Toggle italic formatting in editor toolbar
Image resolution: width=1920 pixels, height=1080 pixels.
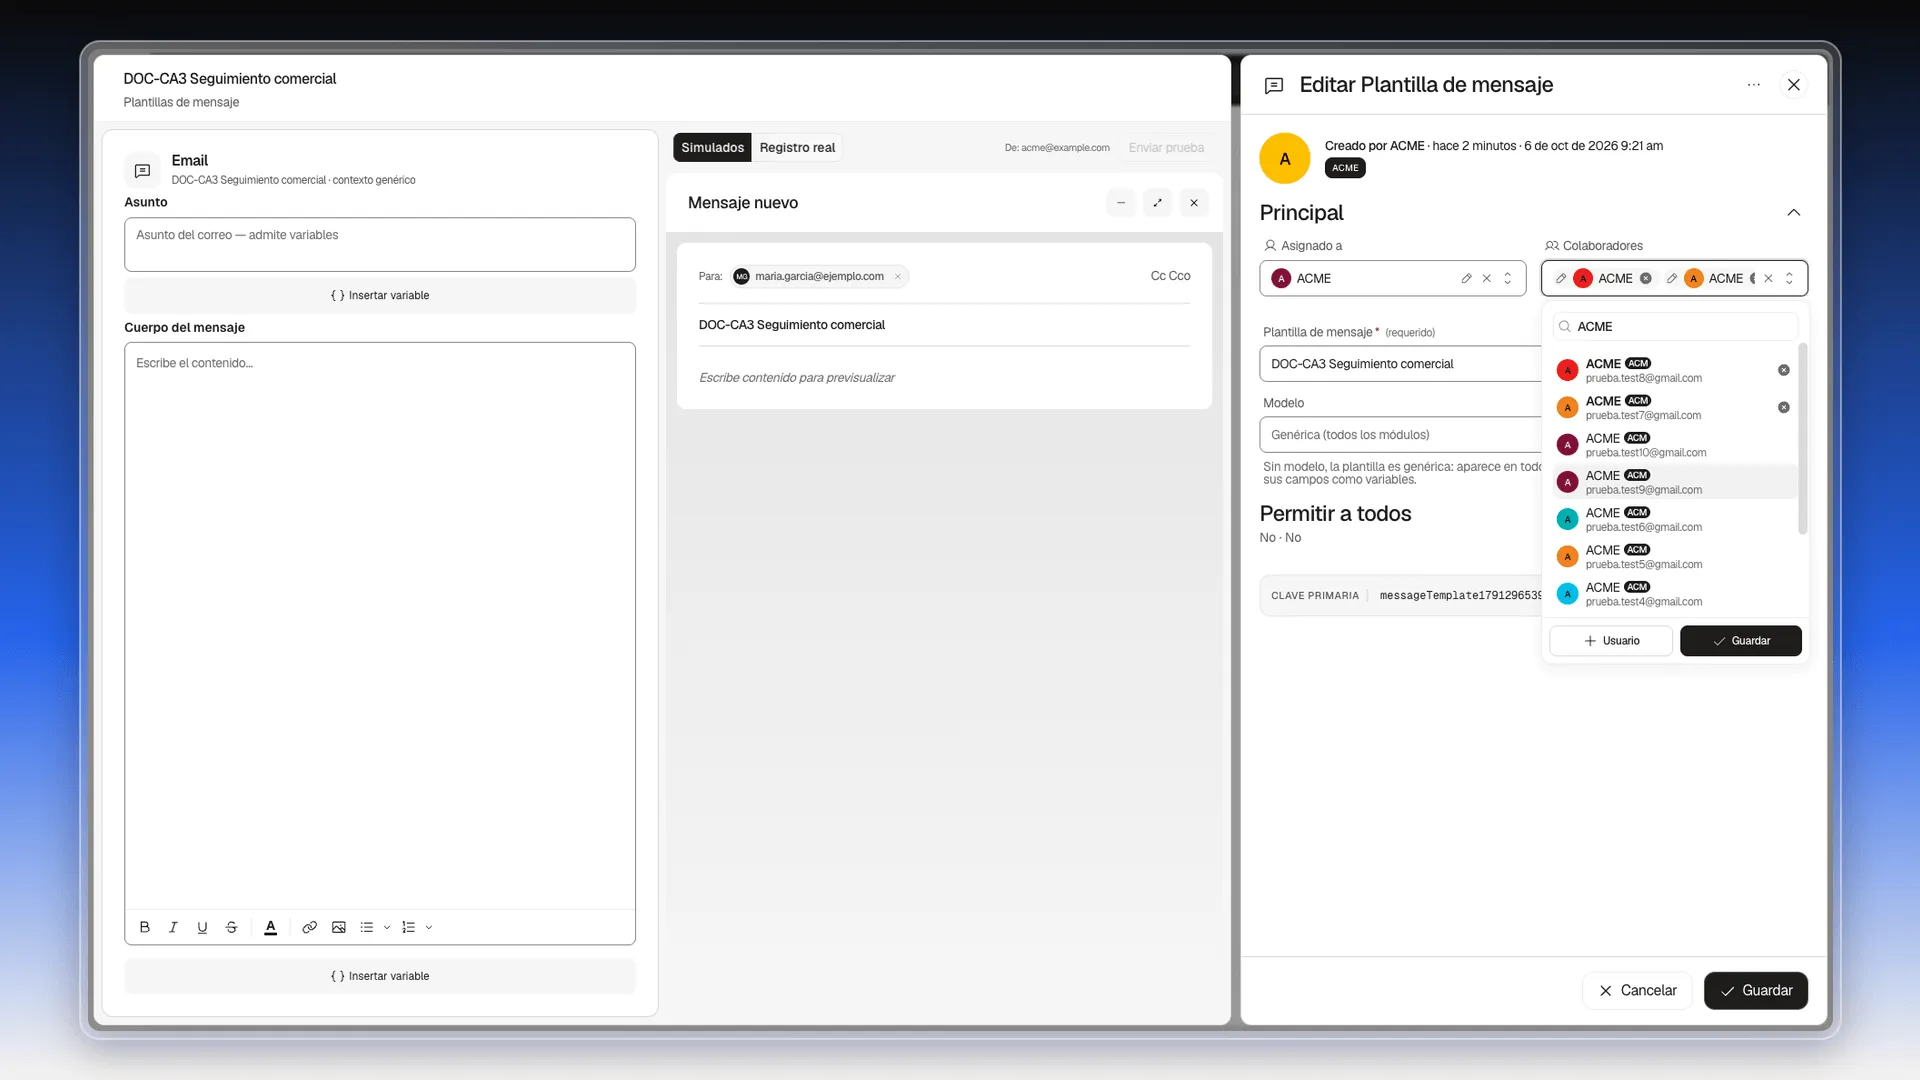pyautogui.click(x=173, y=928)
